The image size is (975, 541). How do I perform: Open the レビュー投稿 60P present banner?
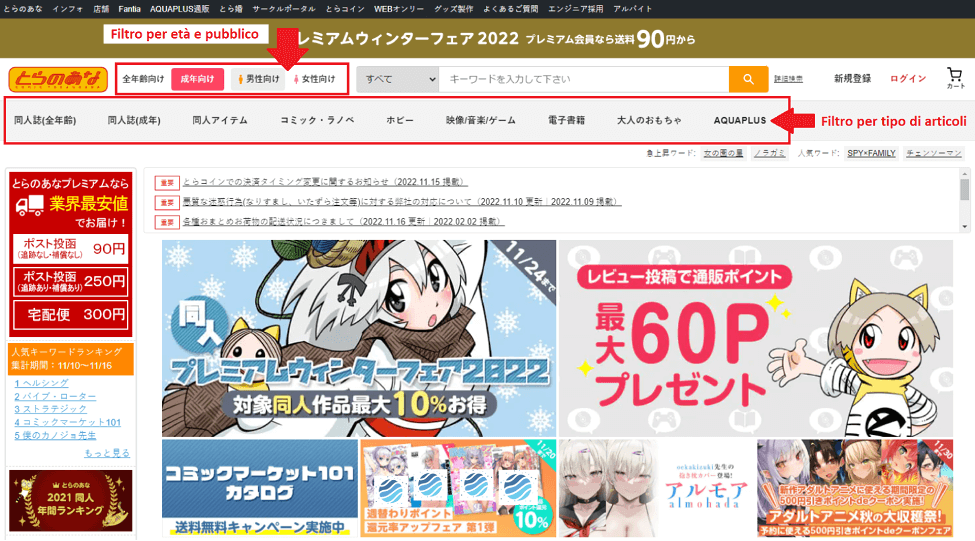coord(756,339)
